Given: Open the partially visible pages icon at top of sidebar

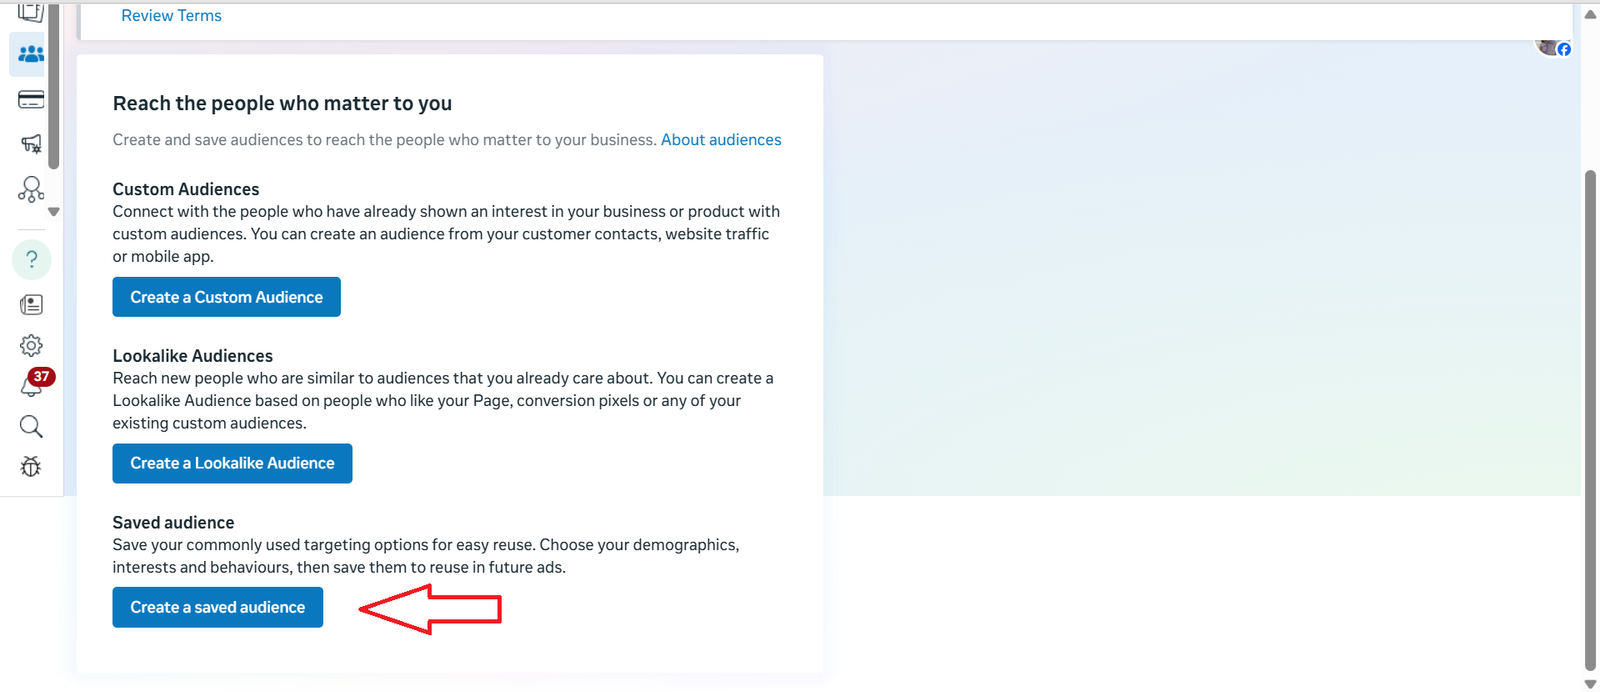Looking at the screenshot, I should pos(31,12).
